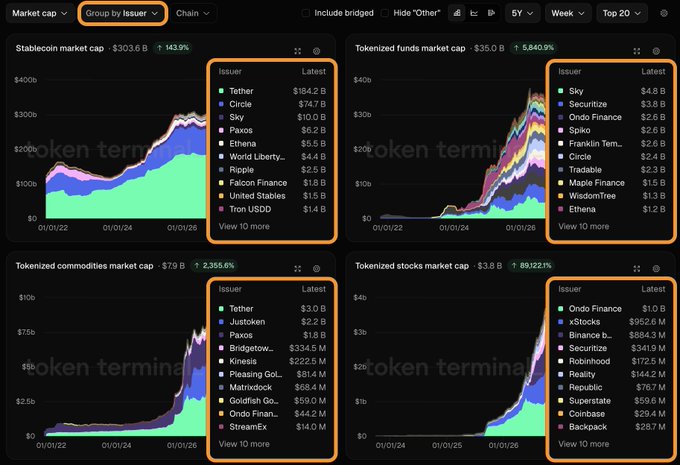
Task: Select Superstate row in stocks legend
Action: (x=611, y=401)
